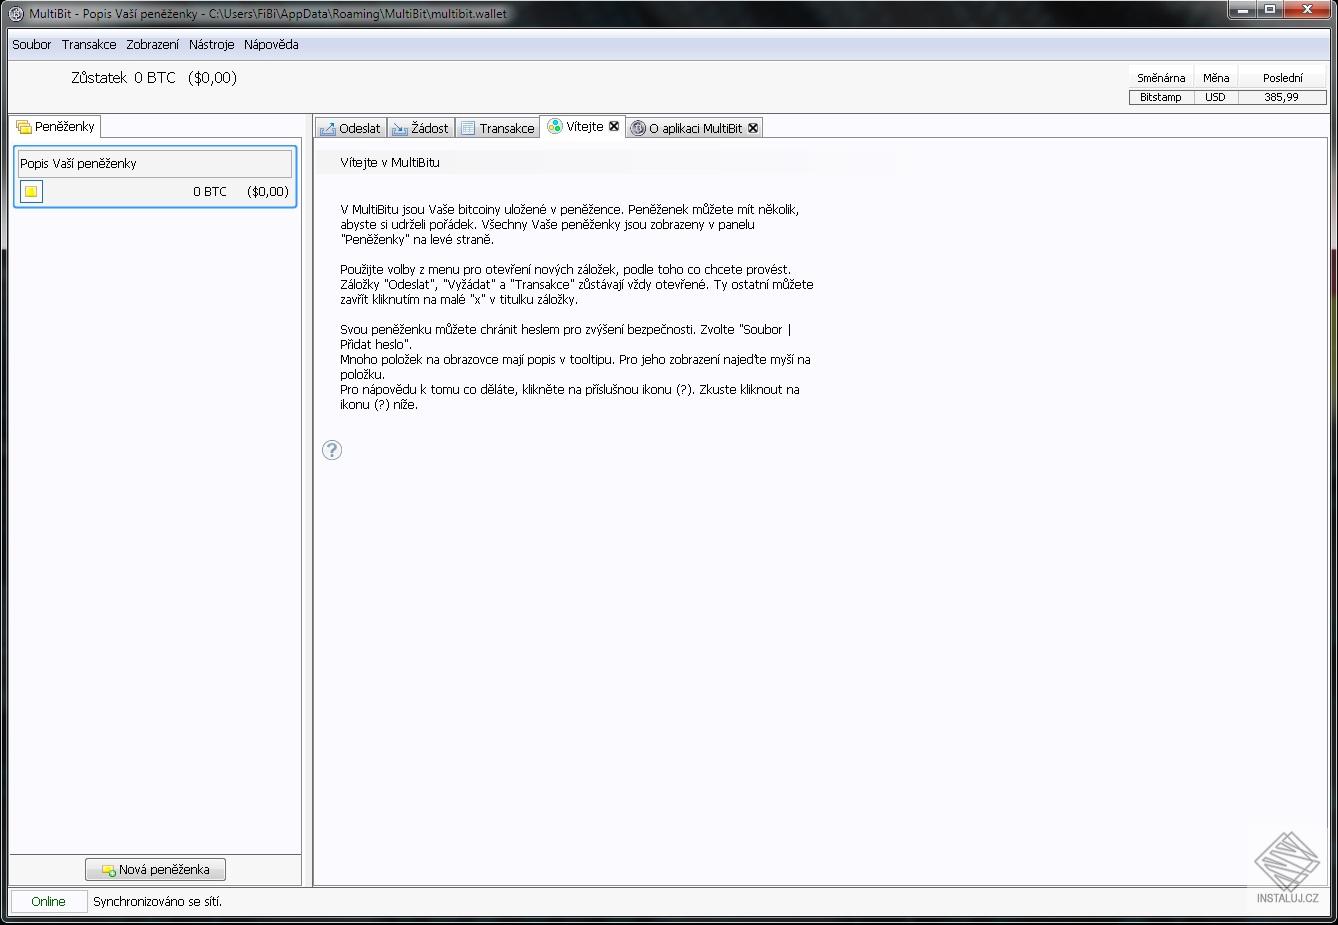Click the Poslední column header
1338x925 pixels.
pyautogui.click(x=1283, y=78)
